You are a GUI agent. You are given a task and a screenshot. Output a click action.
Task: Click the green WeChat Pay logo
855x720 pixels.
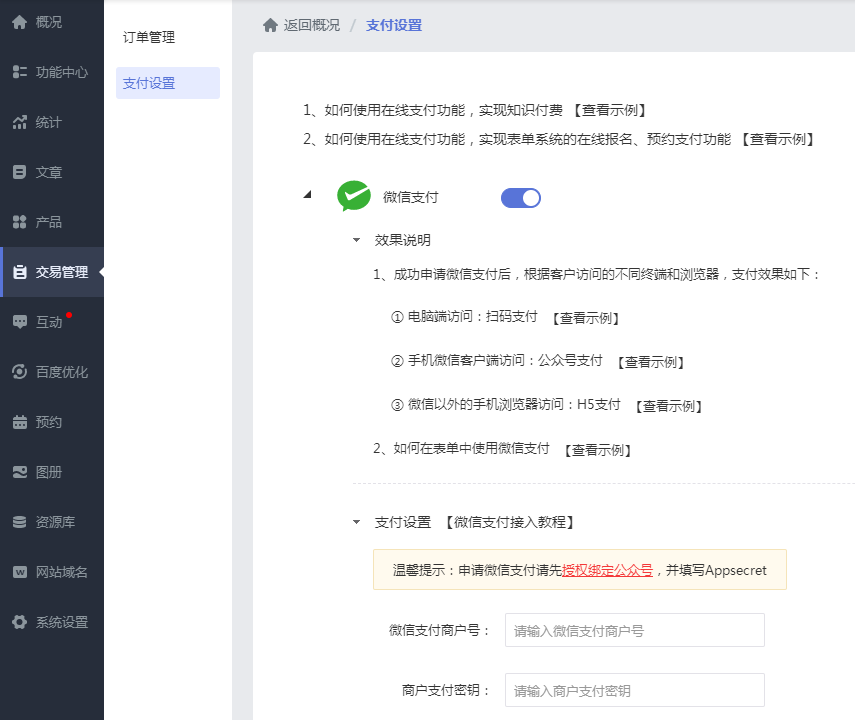pyautogui.click(x=354, y=196)
